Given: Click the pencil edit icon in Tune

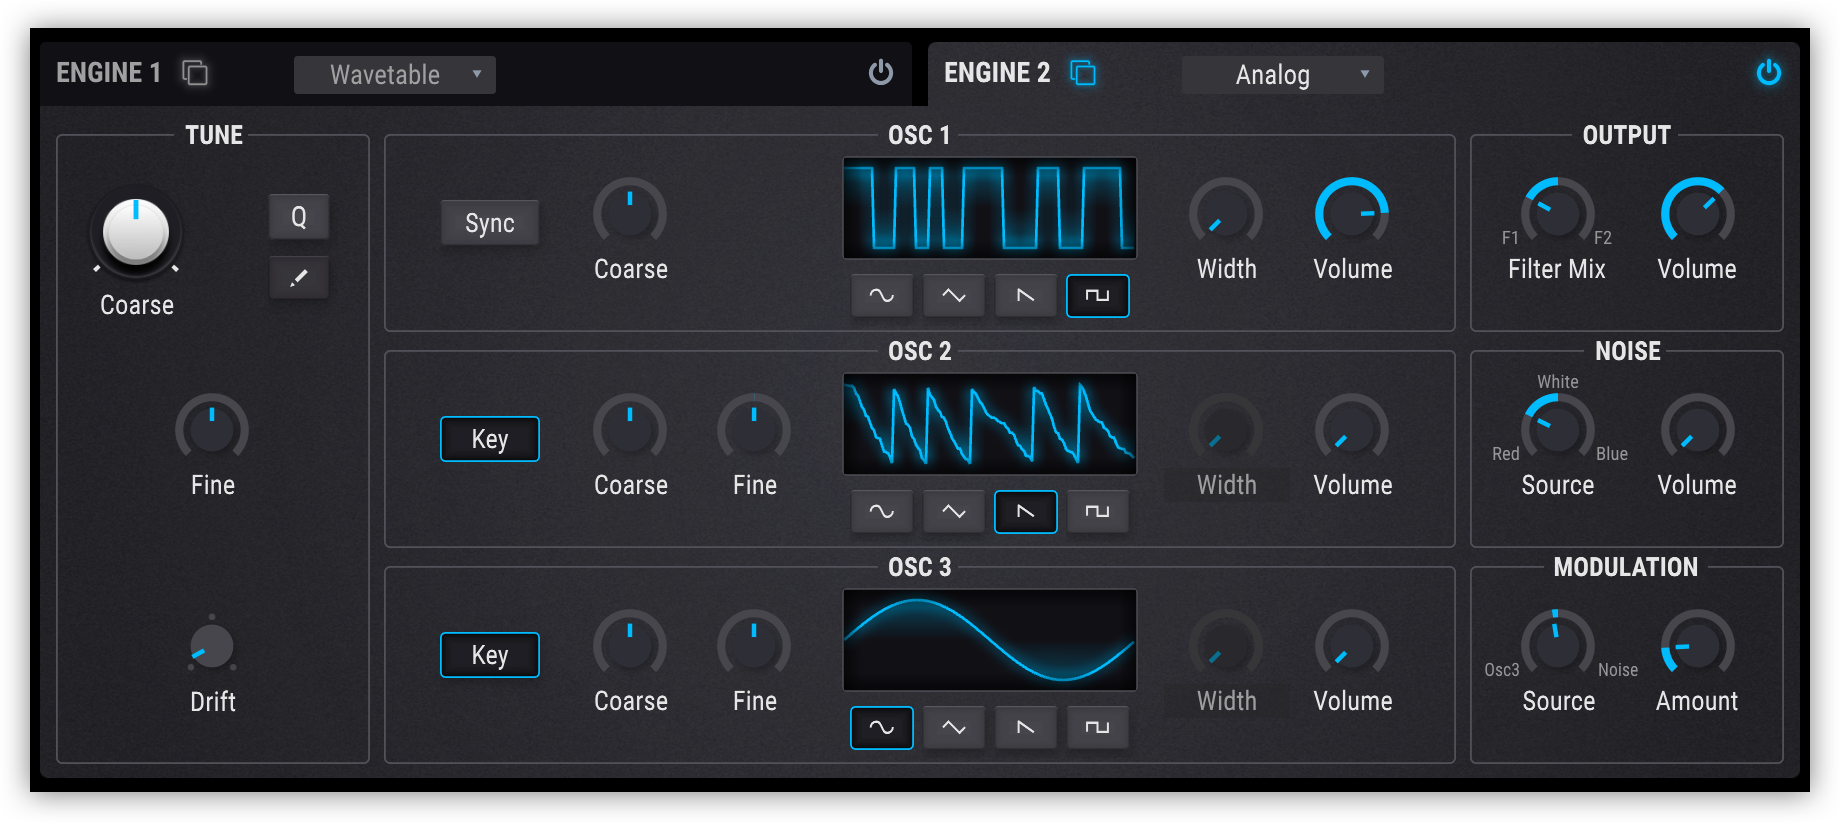Looking at the screenshot, I should (299, 277).
